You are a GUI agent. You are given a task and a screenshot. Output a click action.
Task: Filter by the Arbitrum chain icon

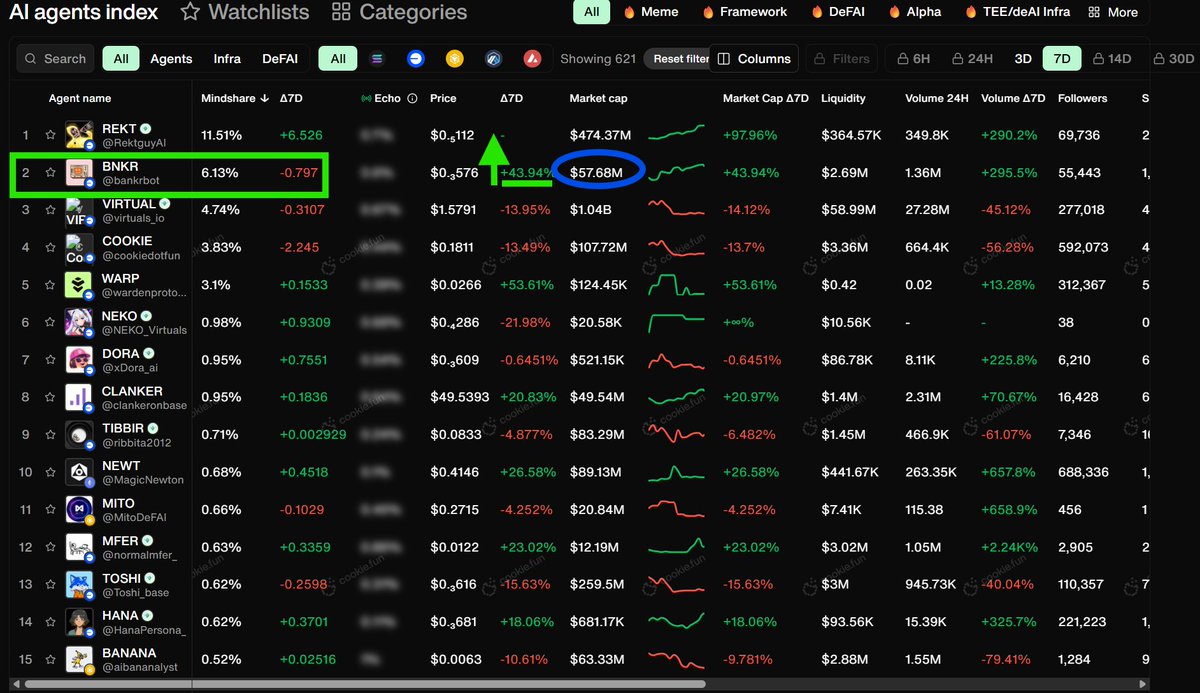[493, 58]
